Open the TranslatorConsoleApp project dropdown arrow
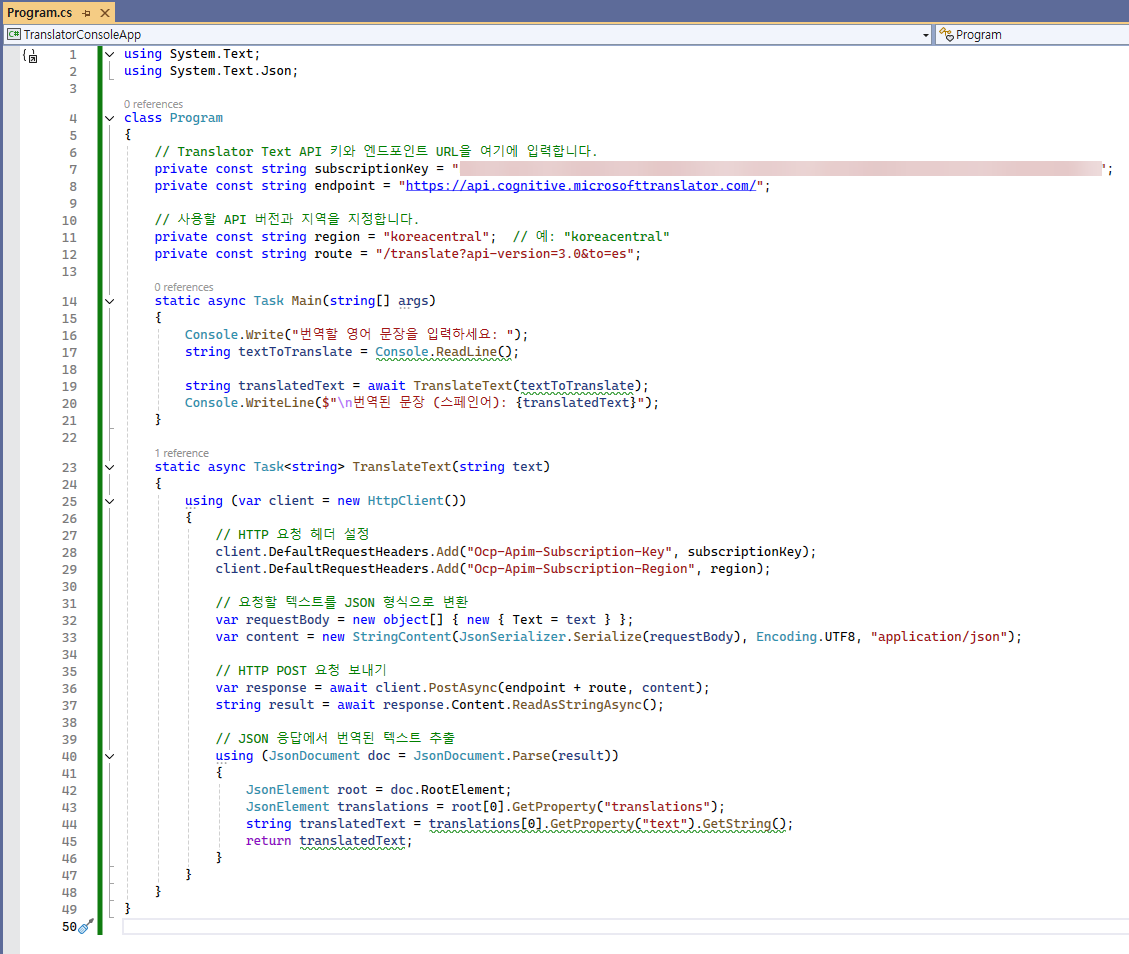The image size is (1129, 954). (x=926, y=35)
